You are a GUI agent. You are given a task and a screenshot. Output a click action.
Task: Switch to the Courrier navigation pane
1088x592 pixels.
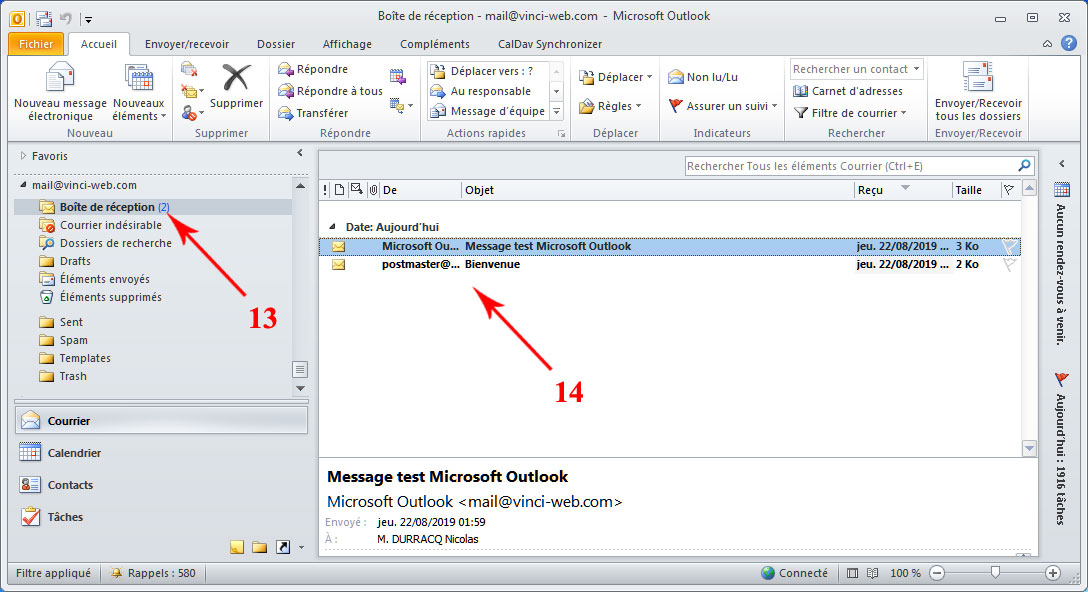[x=161, y=421]
